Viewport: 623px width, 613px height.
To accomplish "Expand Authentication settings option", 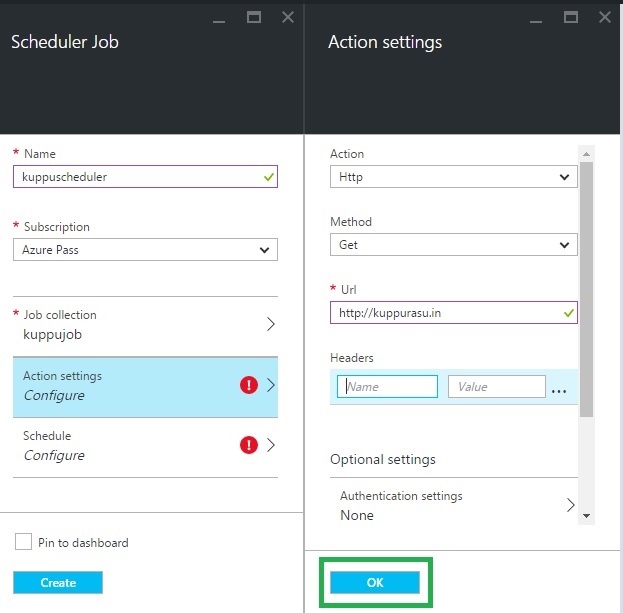I will point(453,505).
